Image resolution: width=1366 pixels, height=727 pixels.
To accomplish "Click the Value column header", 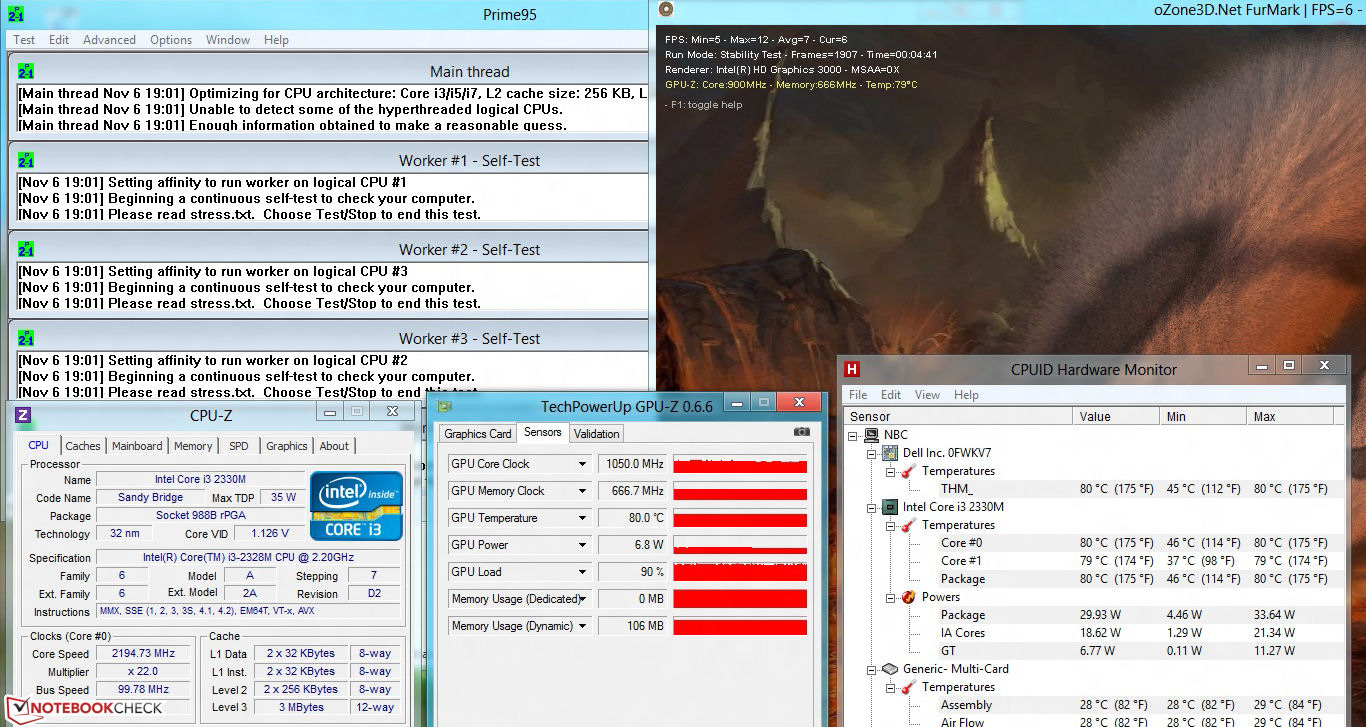I will point(1116,417).
